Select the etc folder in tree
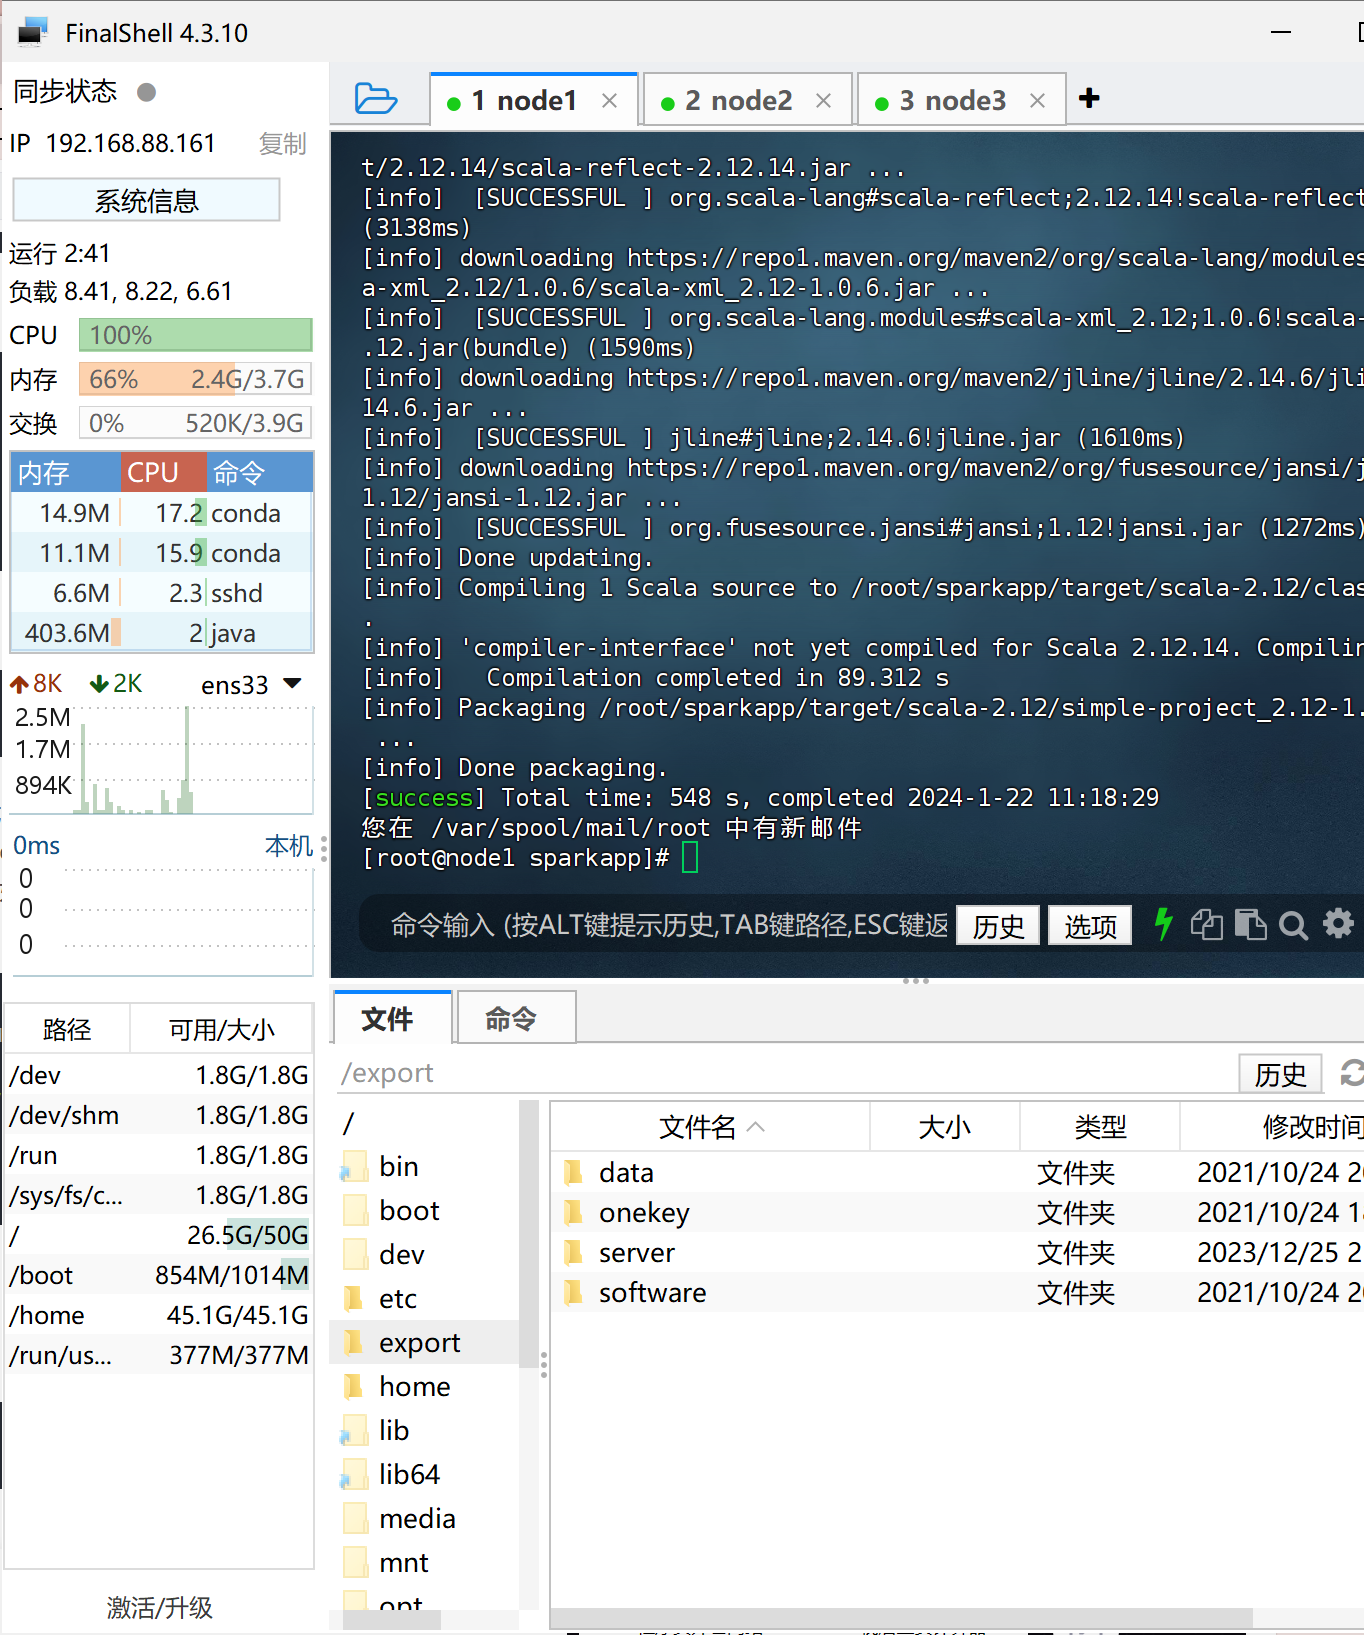 coord(397,1298)
